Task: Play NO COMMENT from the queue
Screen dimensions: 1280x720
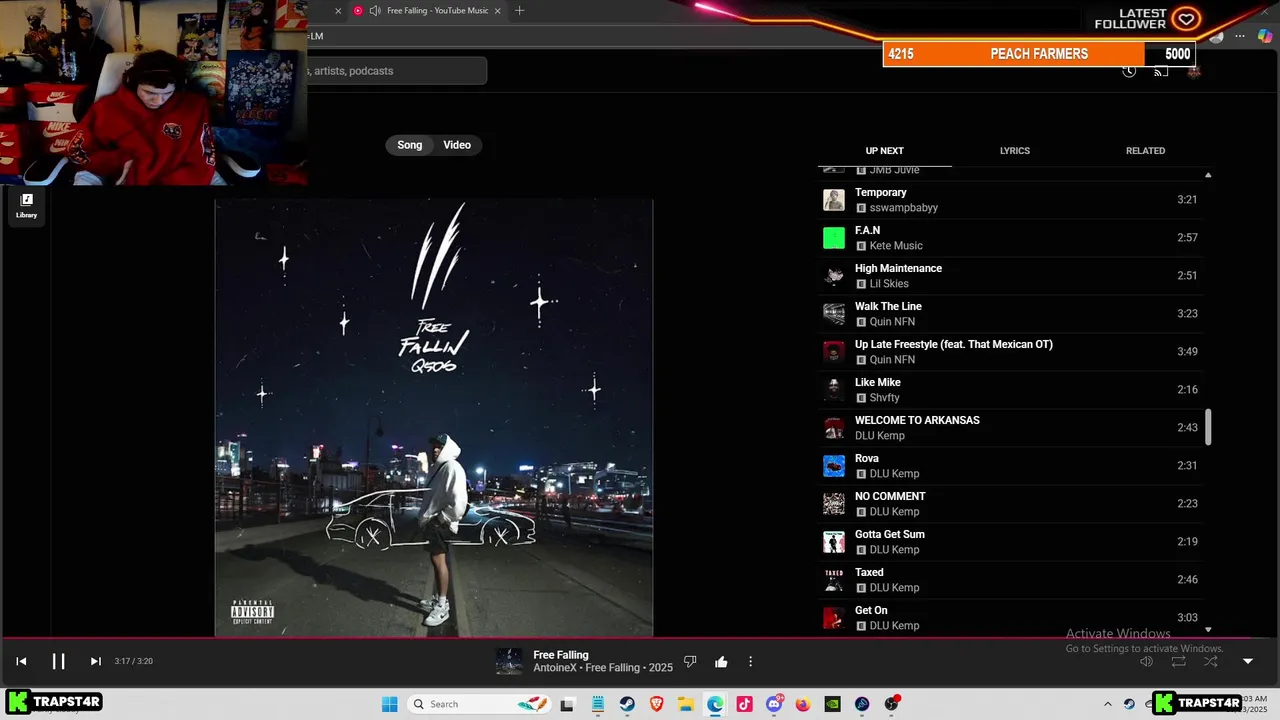Action: [1011, 504]
